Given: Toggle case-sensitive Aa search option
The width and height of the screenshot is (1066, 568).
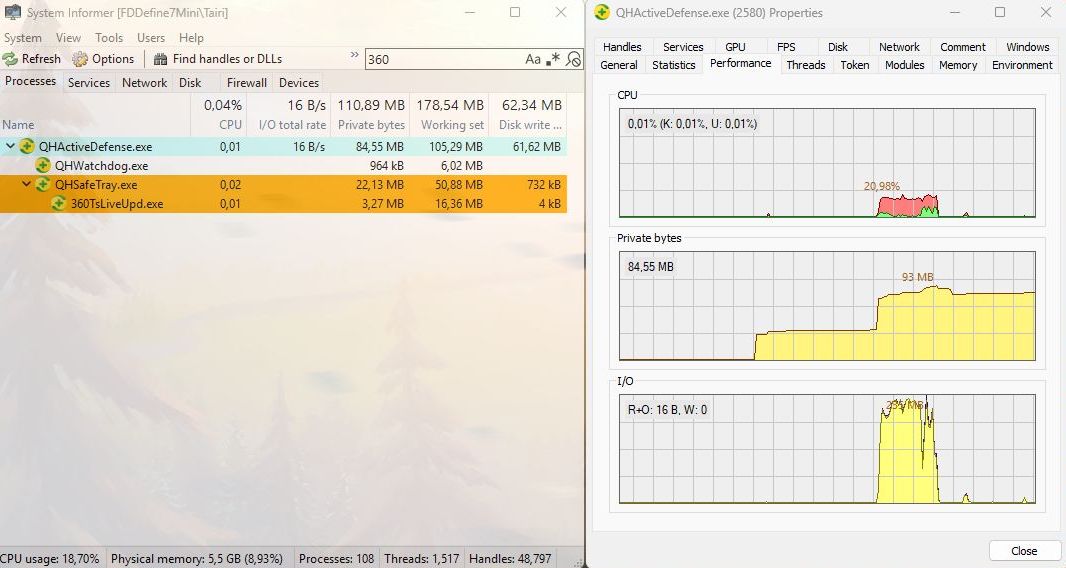Looking at the screenshot, I should click(533, 59).
